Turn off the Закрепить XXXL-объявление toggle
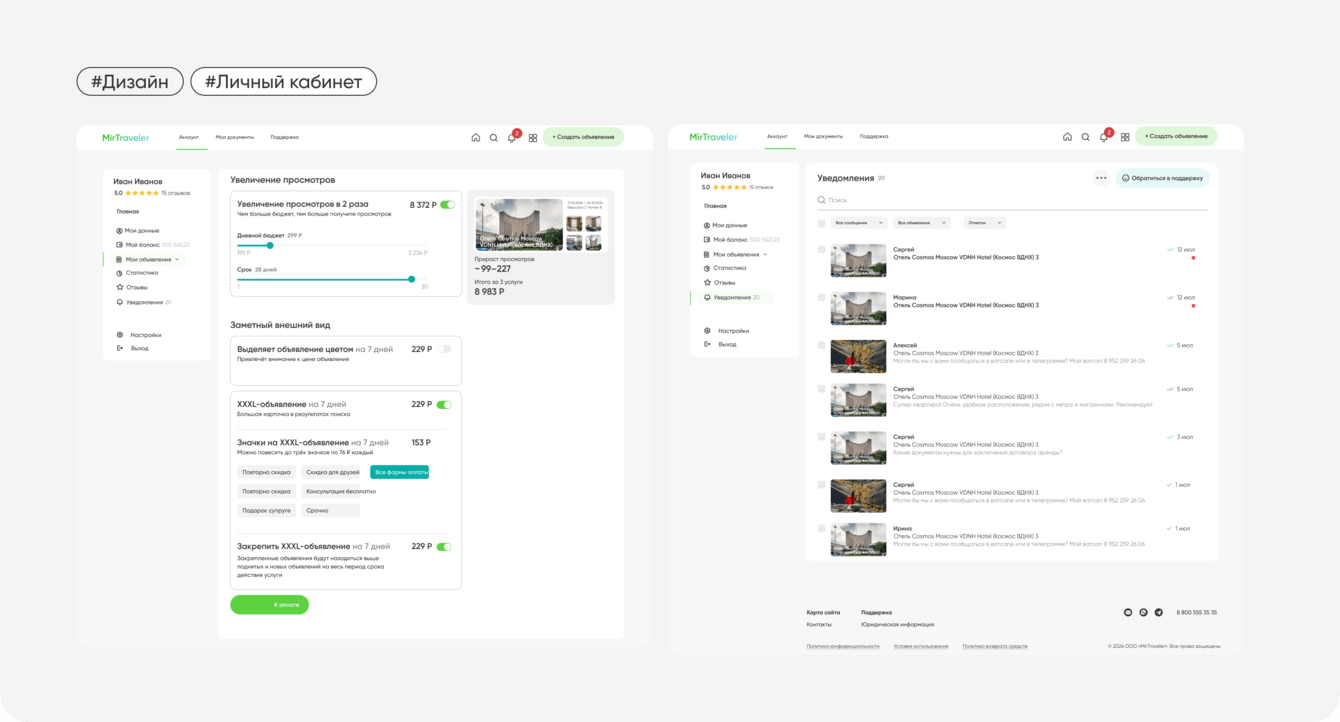The width and height of the screenshot is (1340, 722). point(444,547)
